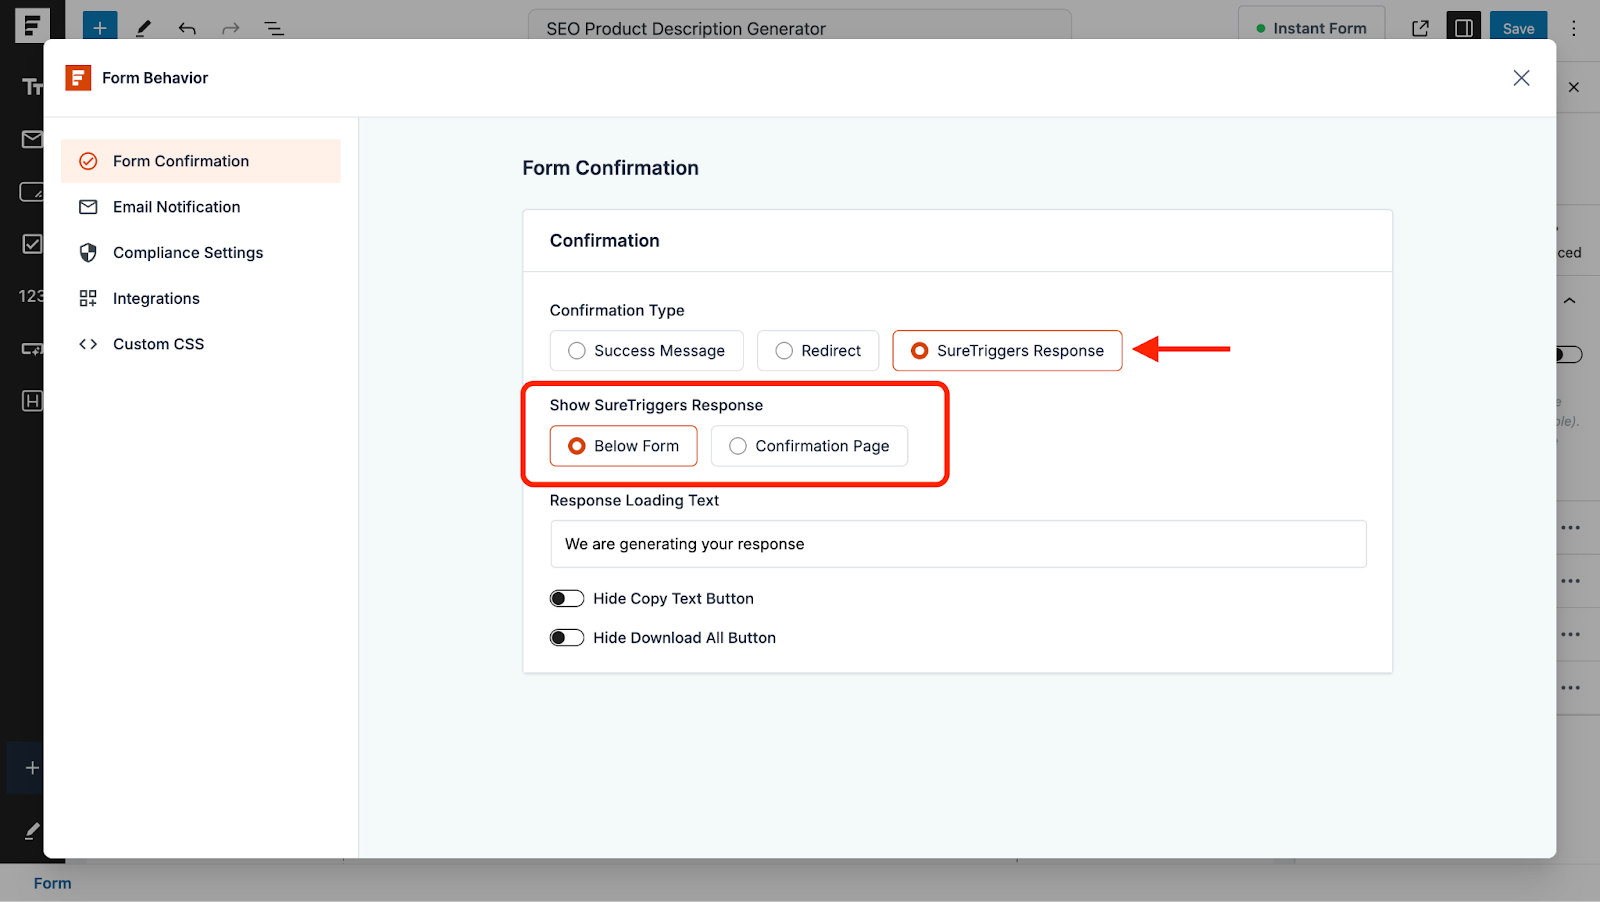Viewport: 1600px width, 902px height.
Task: Open an ellipsis menu on the right panel
Action: (x=1570, y=527)
